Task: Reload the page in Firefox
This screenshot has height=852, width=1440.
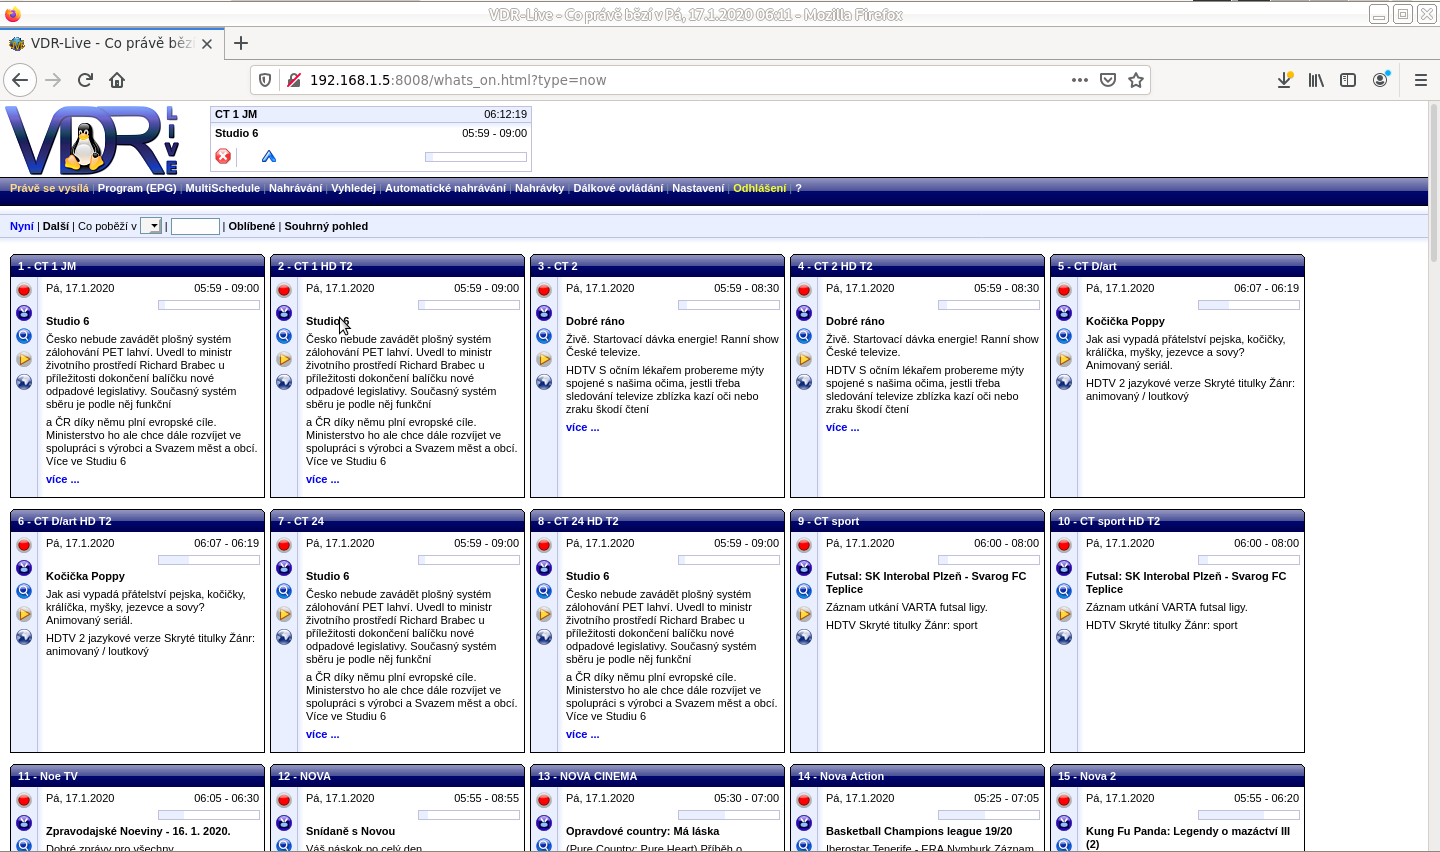Action: (85, 80)
